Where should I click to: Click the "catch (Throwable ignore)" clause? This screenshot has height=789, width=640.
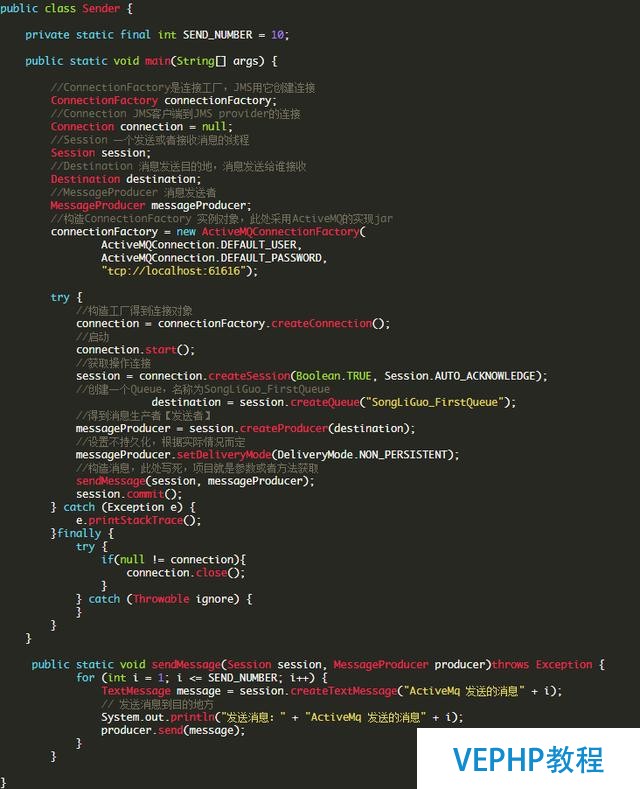(164, 599)
